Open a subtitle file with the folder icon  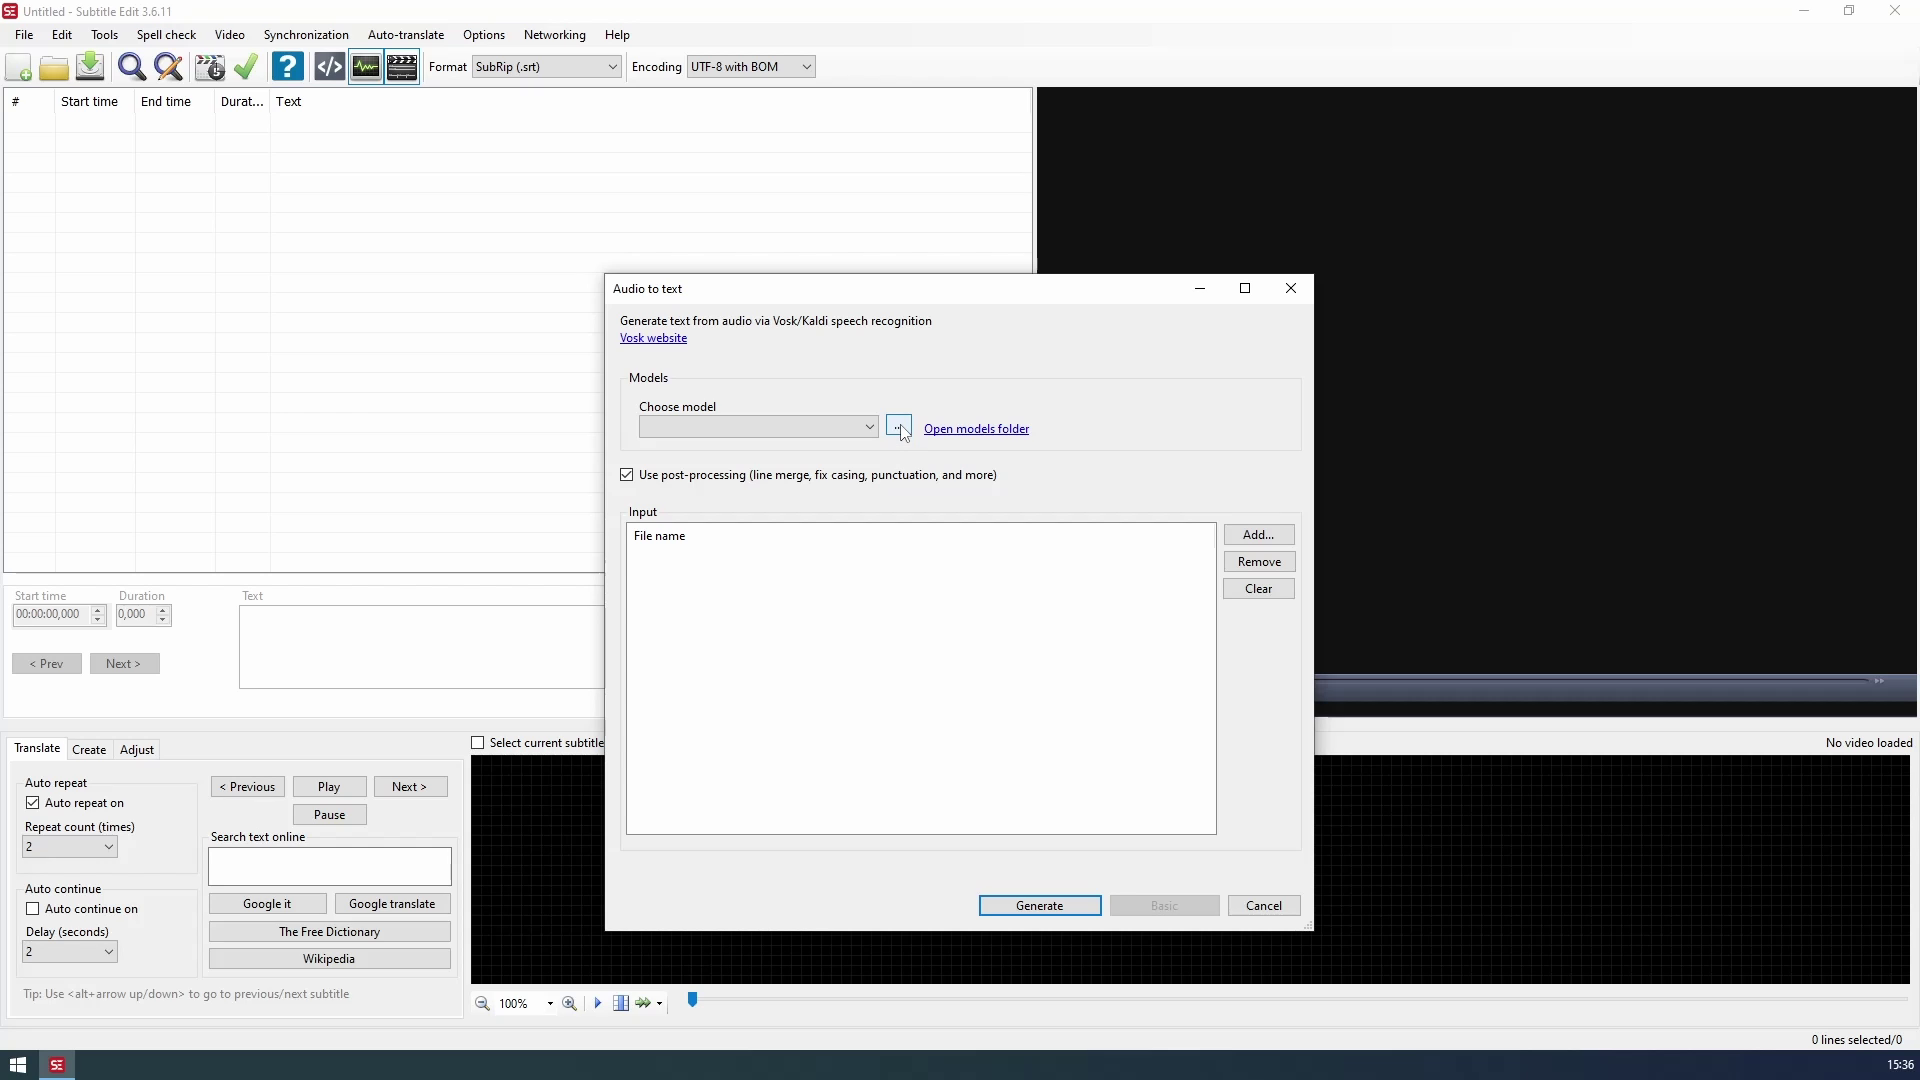point(54,67)
